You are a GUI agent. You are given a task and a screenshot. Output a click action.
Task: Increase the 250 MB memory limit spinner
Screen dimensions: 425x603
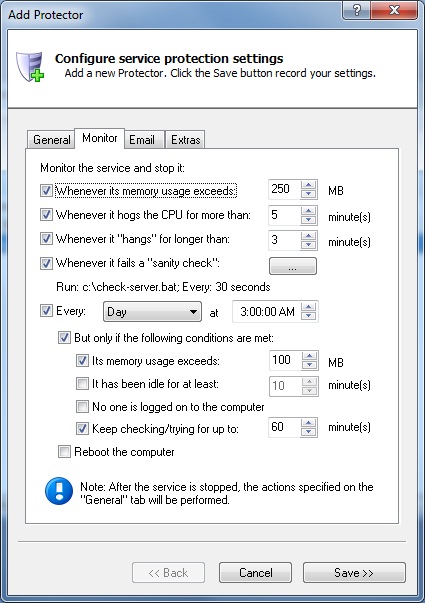click(x=308, y=185)
